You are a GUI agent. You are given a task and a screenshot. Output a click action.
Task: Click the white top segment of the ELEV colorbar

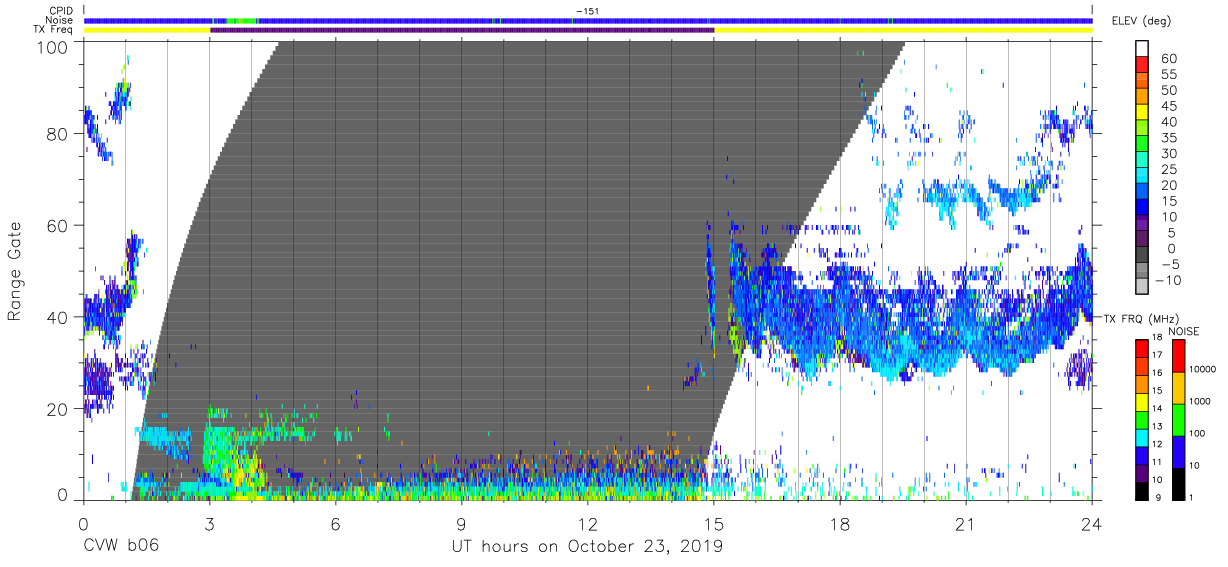[1143, 50]
